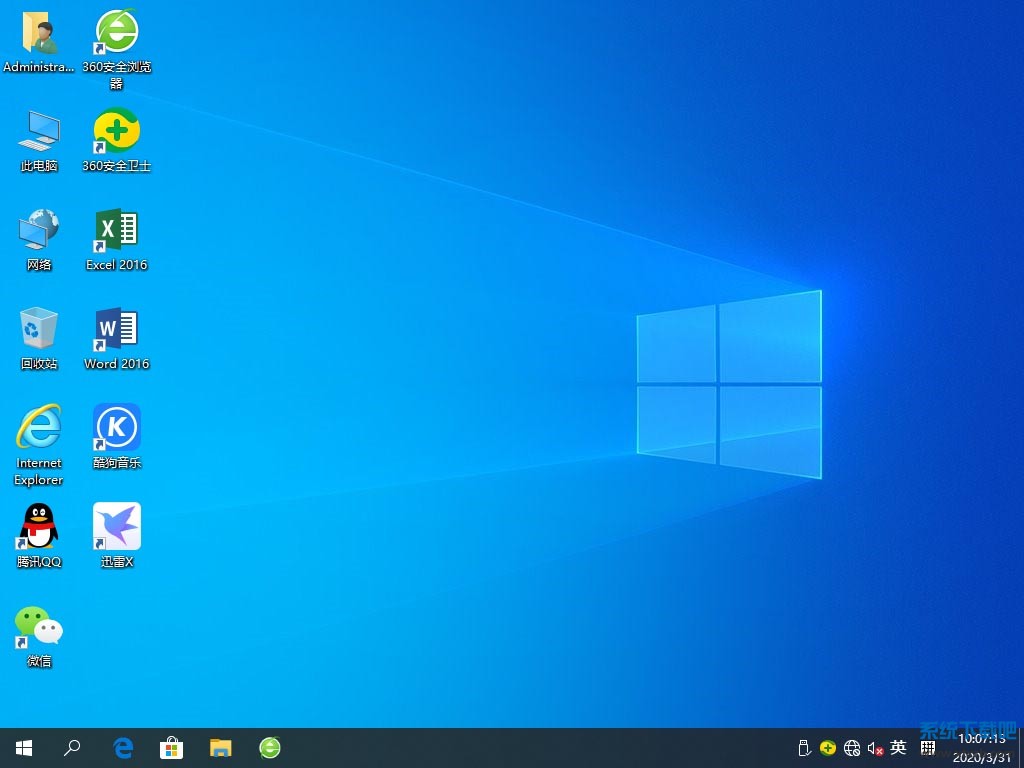The height and width of the screenshot is (768, 1024).
Task: Click the taskbar search magnifier
Action: 72,748
